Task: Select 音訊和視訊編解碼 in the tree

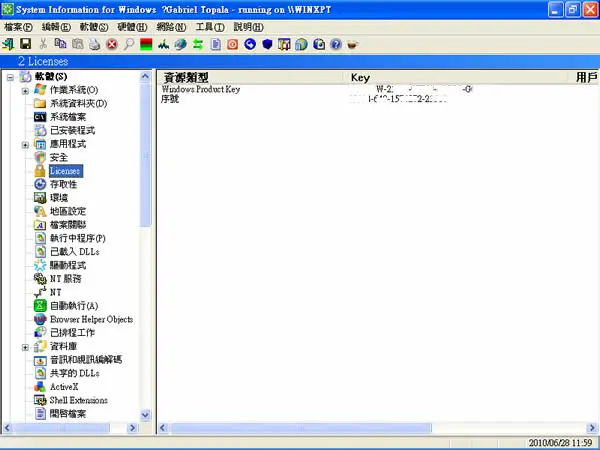Action: (x=86, y=360)
